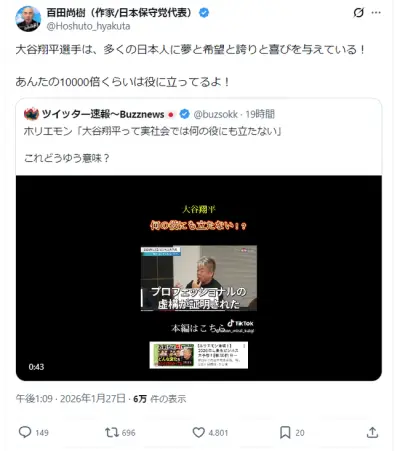Viewport: 400px width, 451px height.
Task: Open the quoted tweet's 19時間 timestamp
Action: [x=260, y=114]
